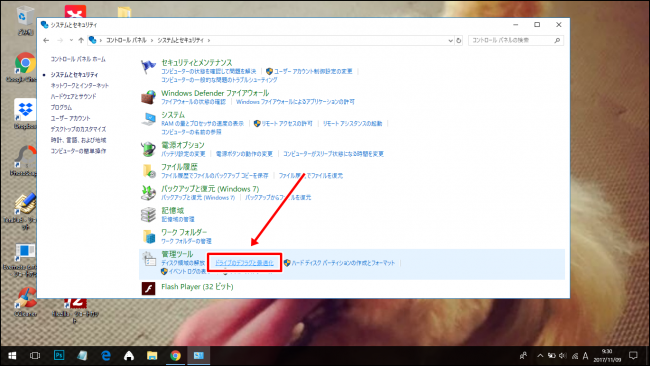650x366 pixels.
Task: Click the コントロール パネル breadcrumb in address bar
Action: tap(126, 40)
